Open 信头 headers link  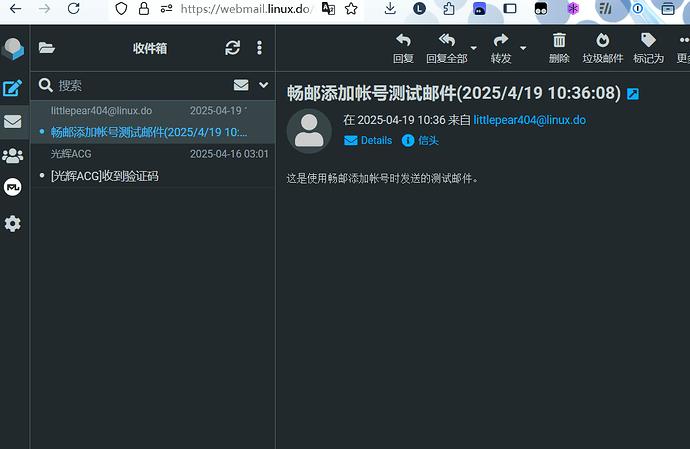tap(420, 140)
